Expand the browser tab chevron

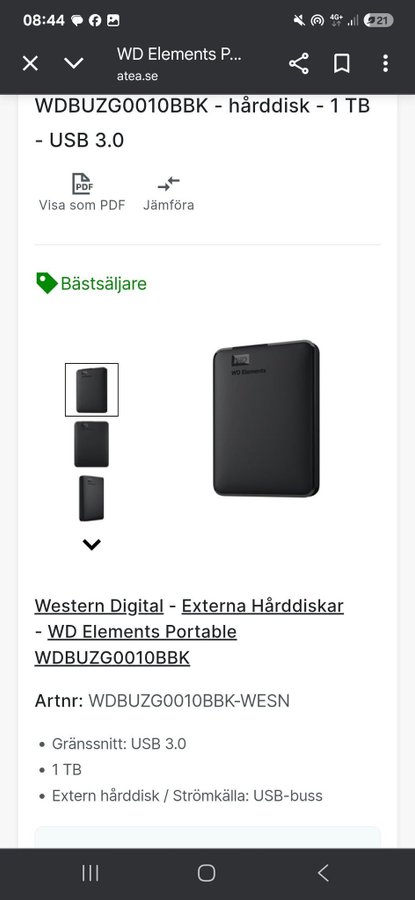pos(73,63)
